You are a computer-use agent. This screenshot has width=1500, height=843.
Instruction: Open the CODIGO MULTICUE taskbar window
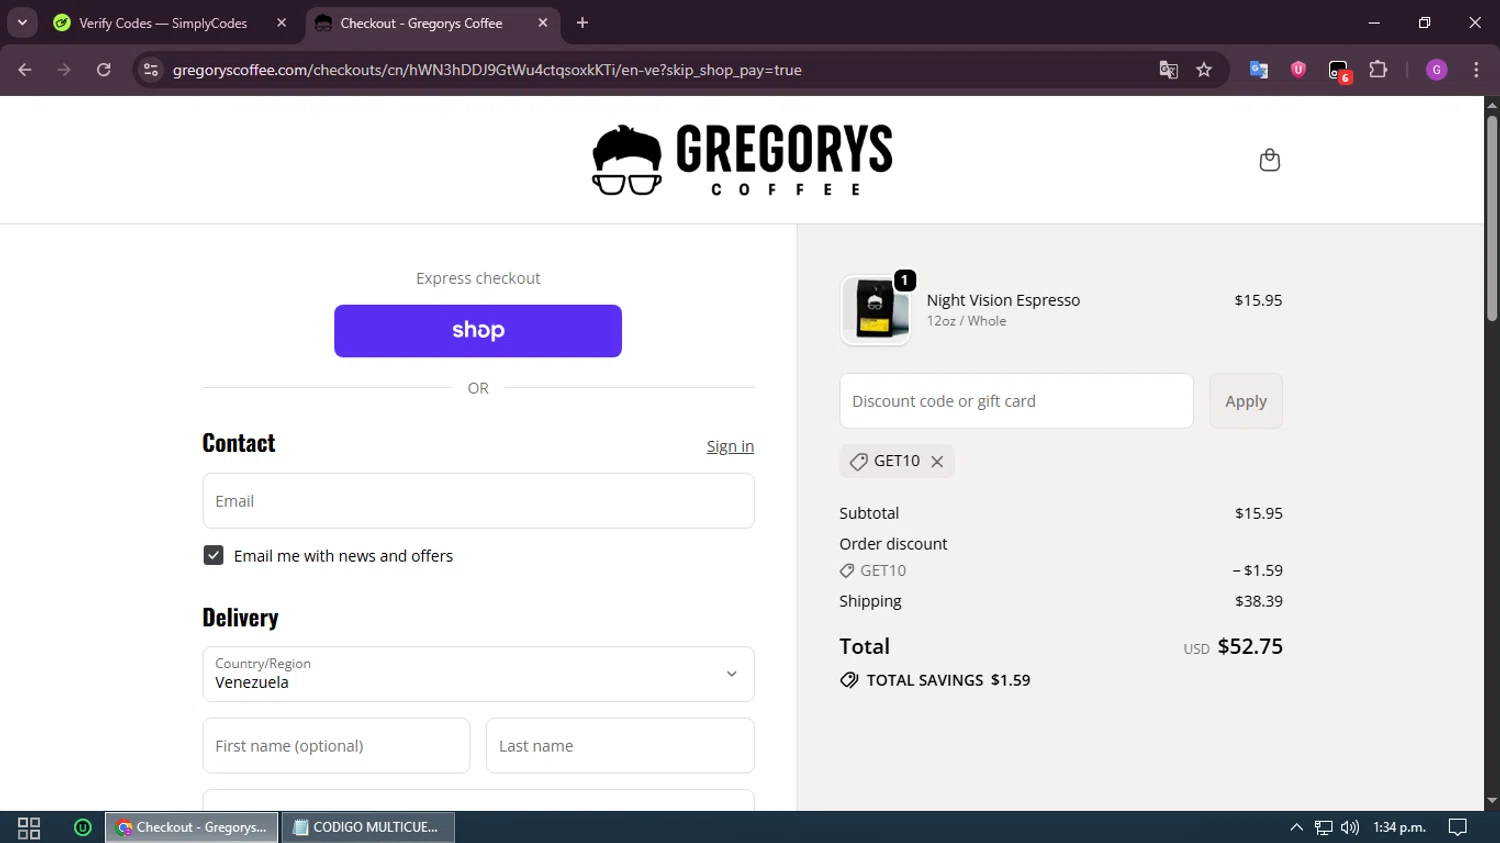369,827
